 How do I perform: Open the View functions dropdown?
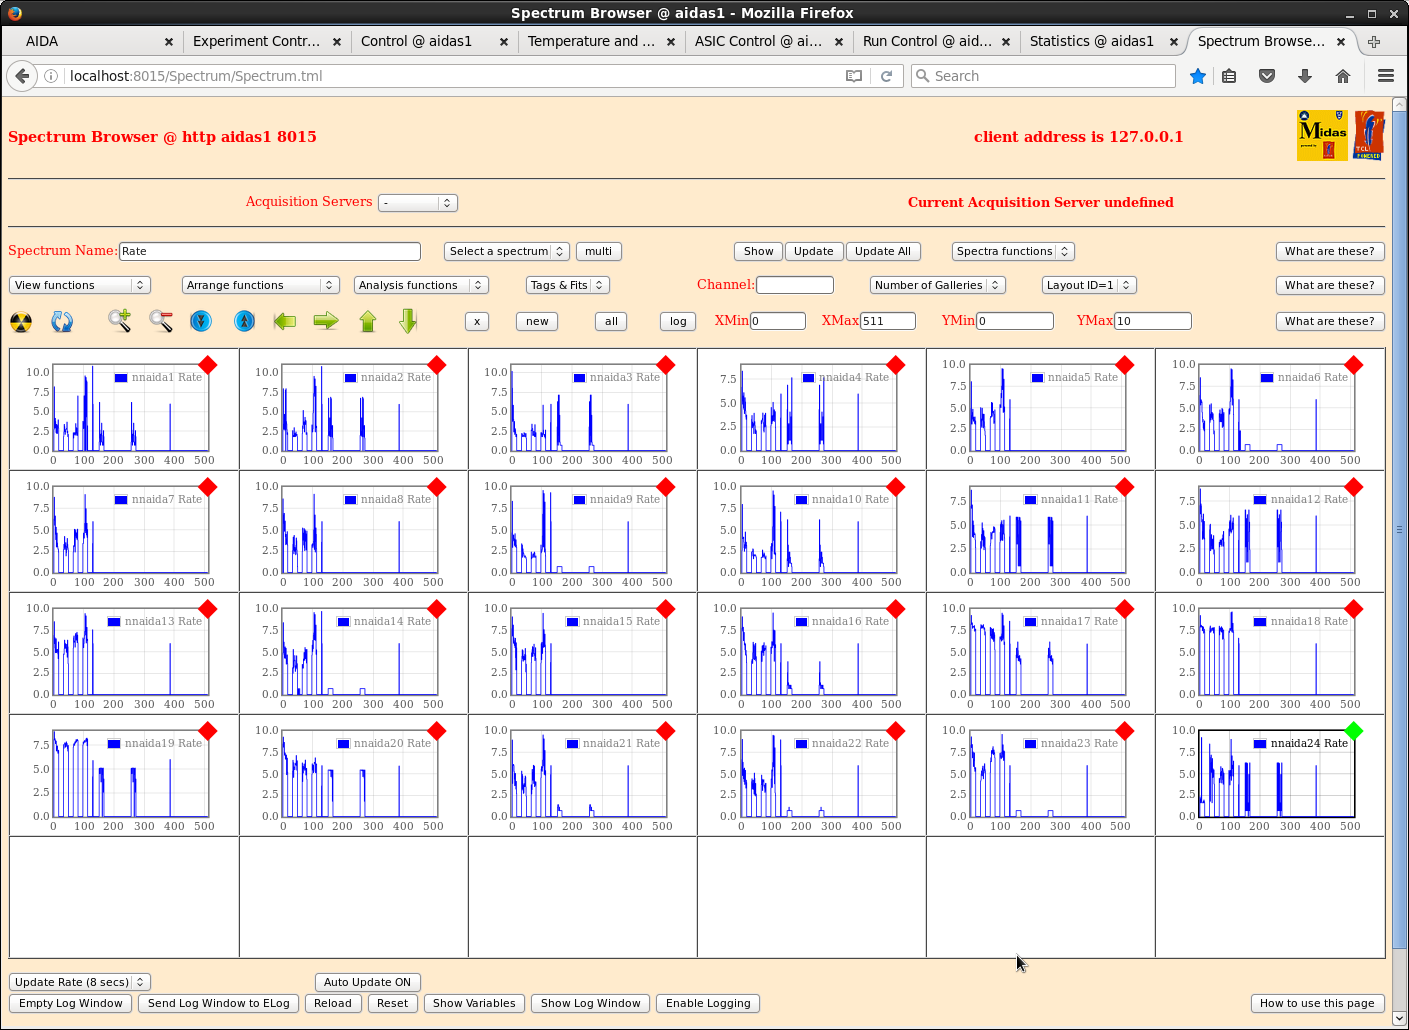(x=79, y=285)
